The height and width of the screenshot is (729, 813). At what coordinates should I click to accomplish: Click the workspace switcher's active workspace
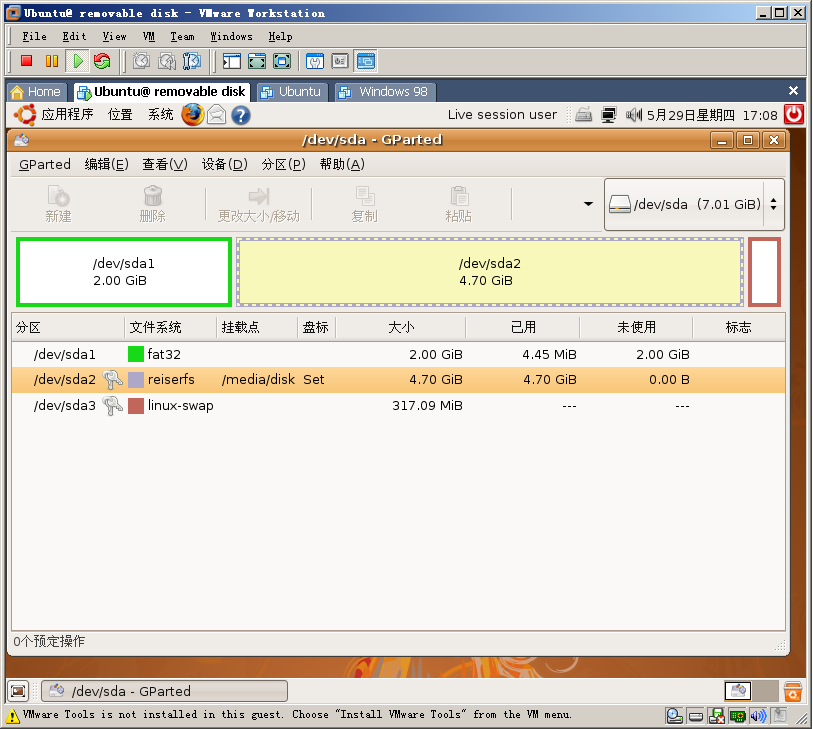[738, 691]
